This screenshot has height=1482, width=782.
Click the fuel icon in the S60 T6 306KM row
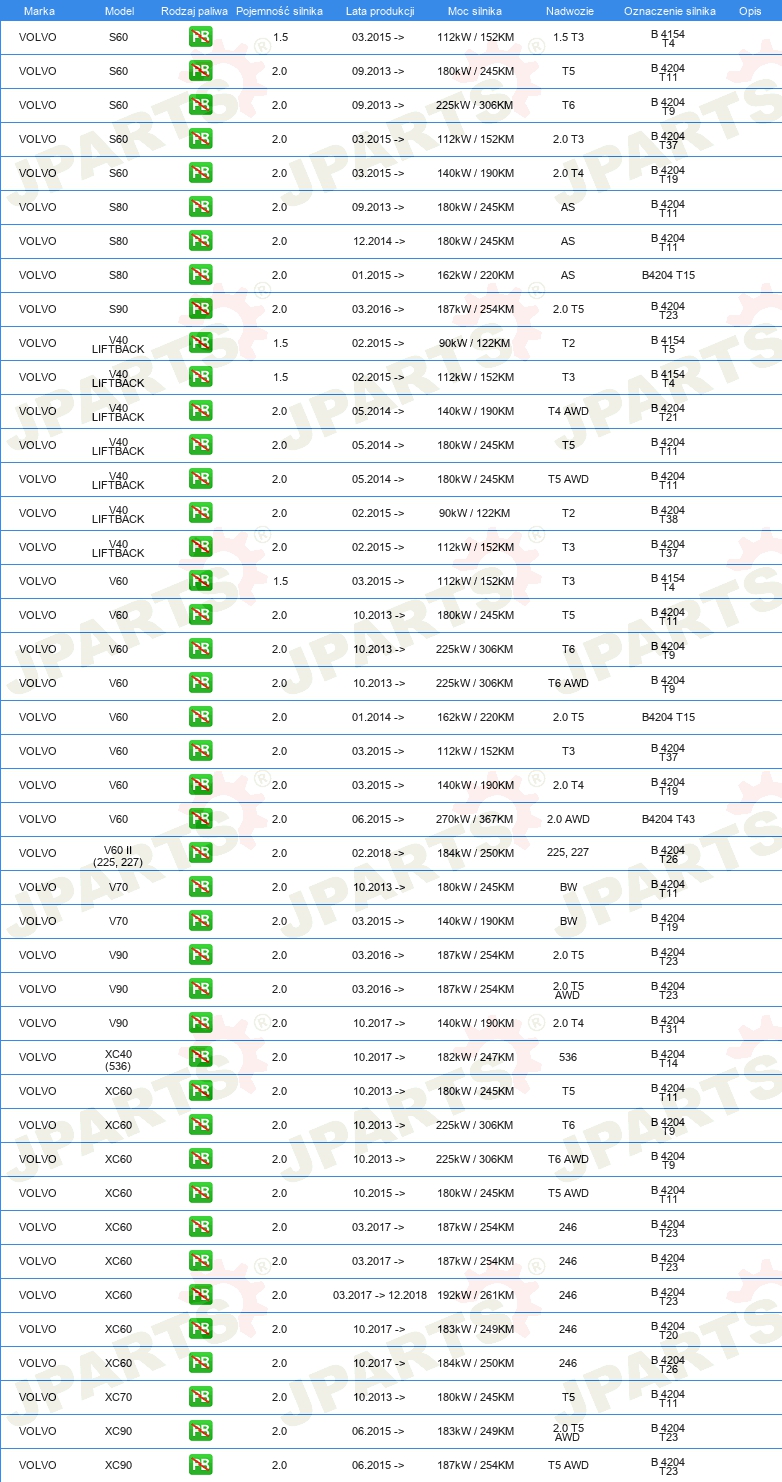pyautogui.click(x=200, y=106)
